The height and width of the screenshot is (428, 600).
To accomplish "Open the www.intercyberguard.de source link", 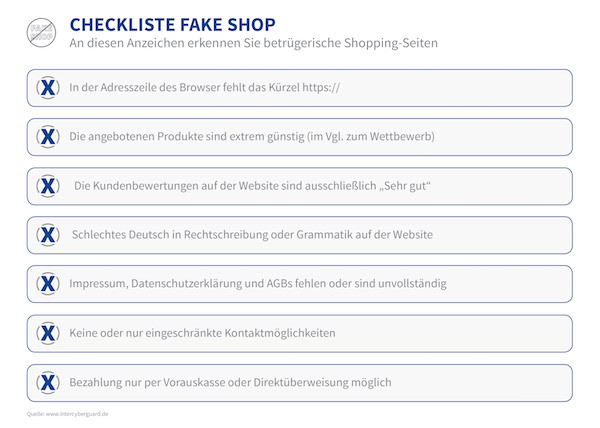I will point(77,414).
